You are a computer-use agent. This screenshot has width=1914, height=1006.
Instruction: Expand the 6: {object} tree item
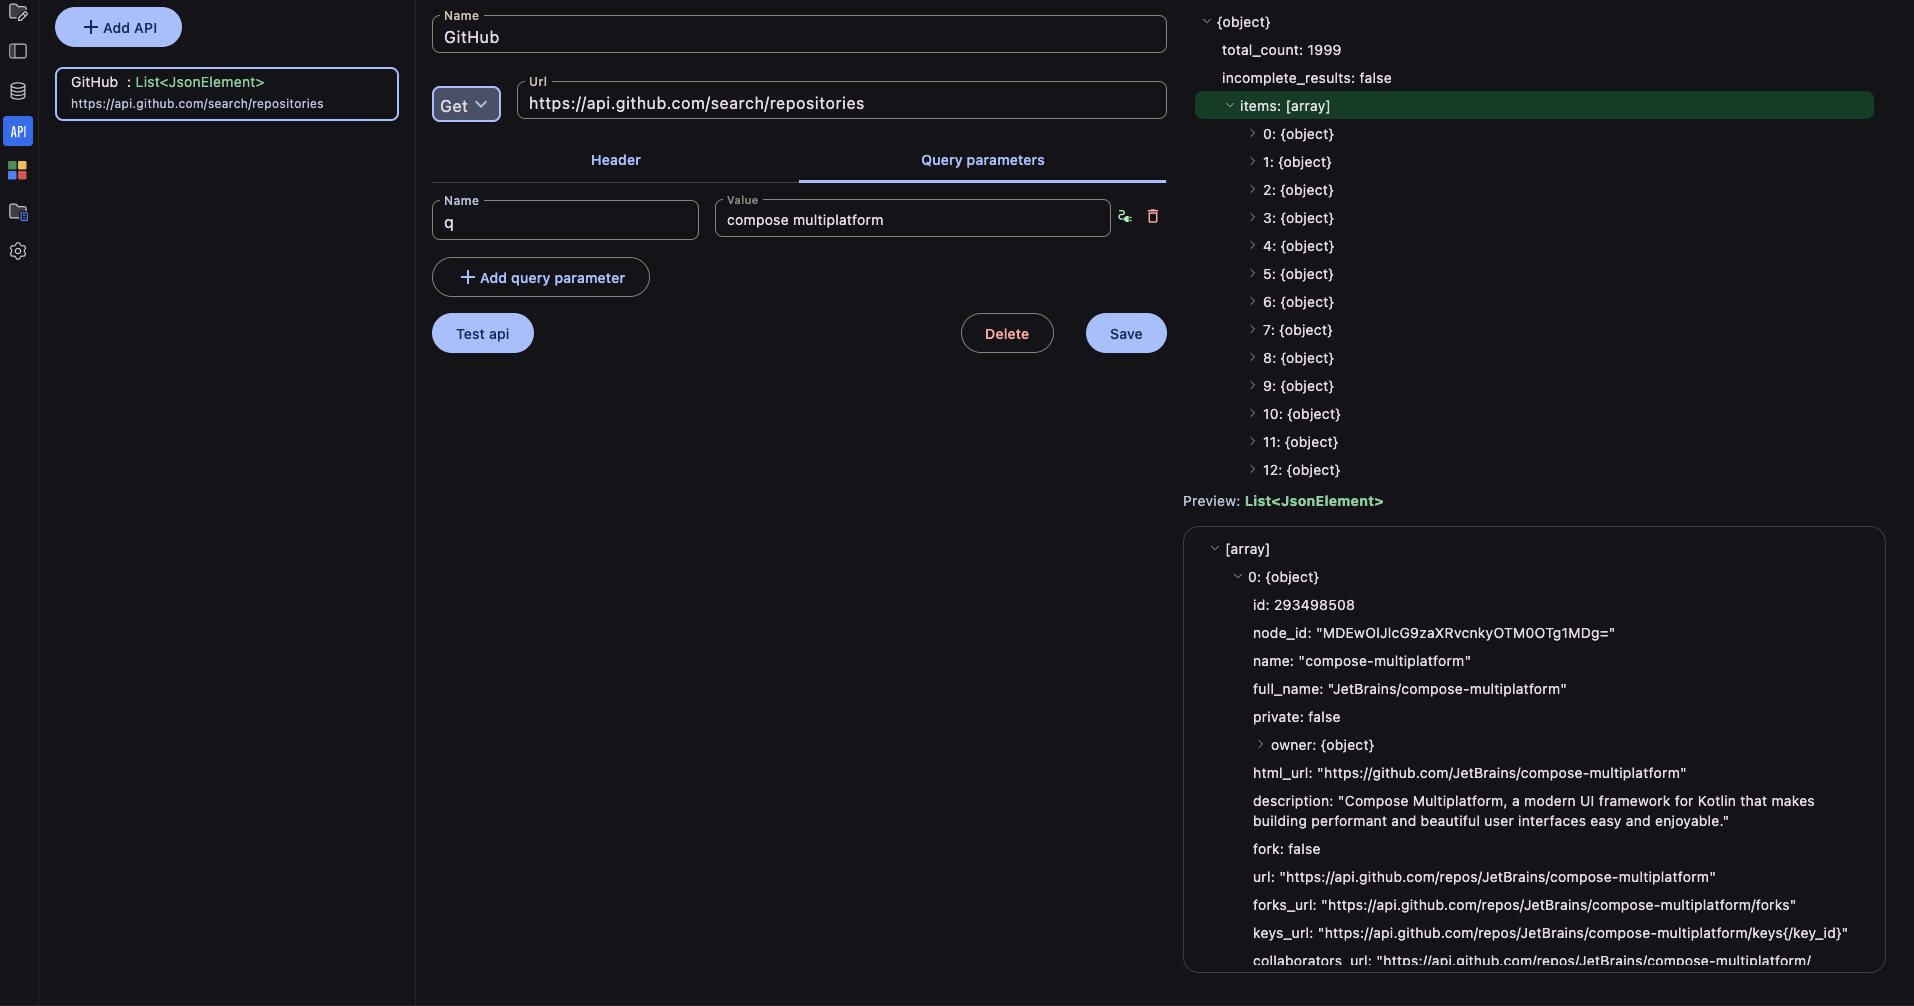tap(1252, 302)
